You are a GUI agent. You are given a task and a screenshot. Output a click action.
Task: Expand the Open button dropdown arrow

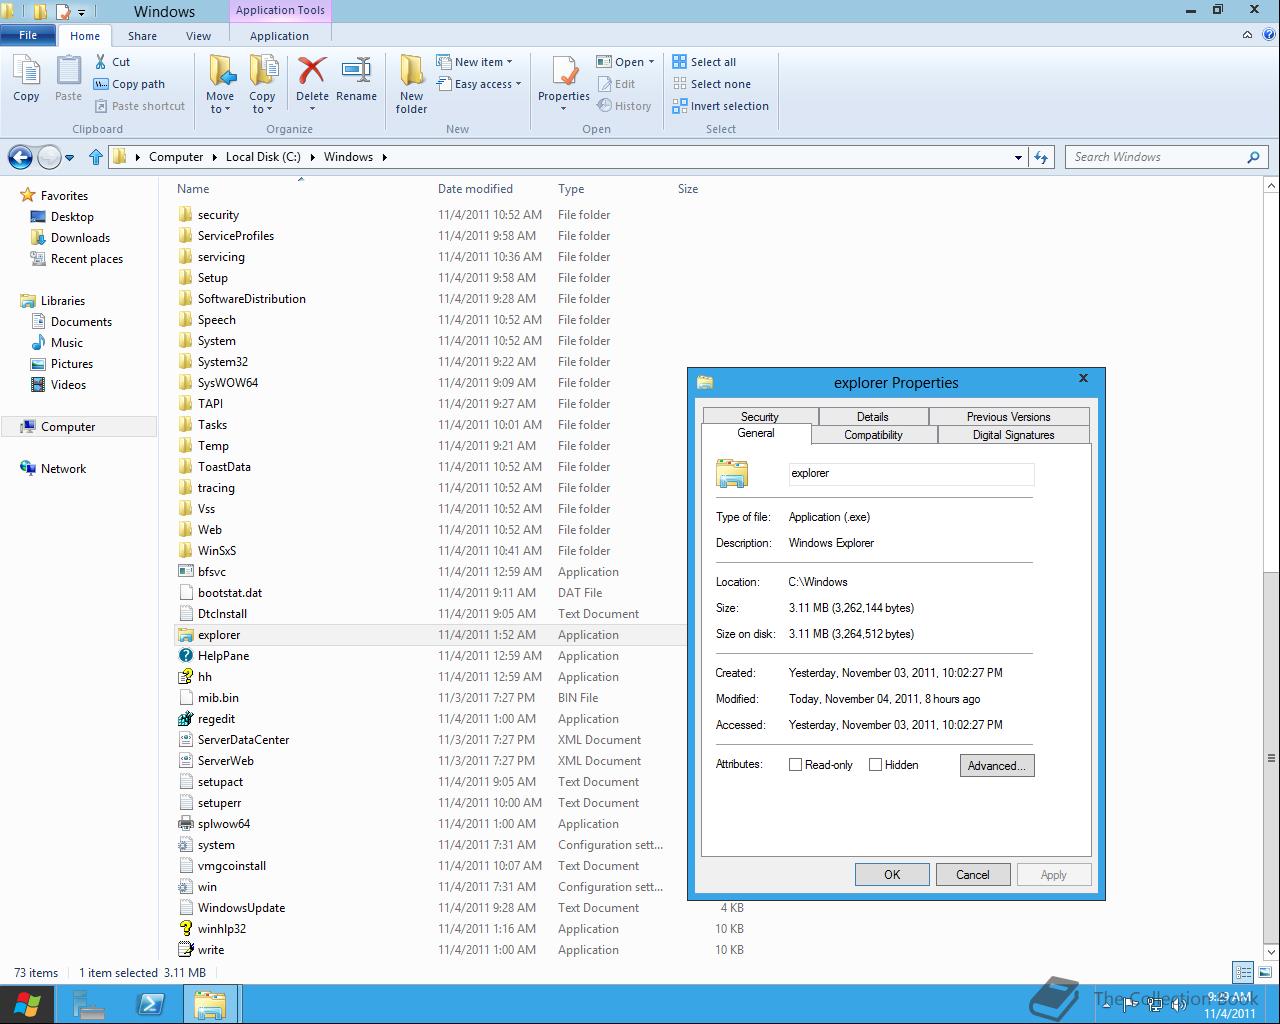click(651, 62)
